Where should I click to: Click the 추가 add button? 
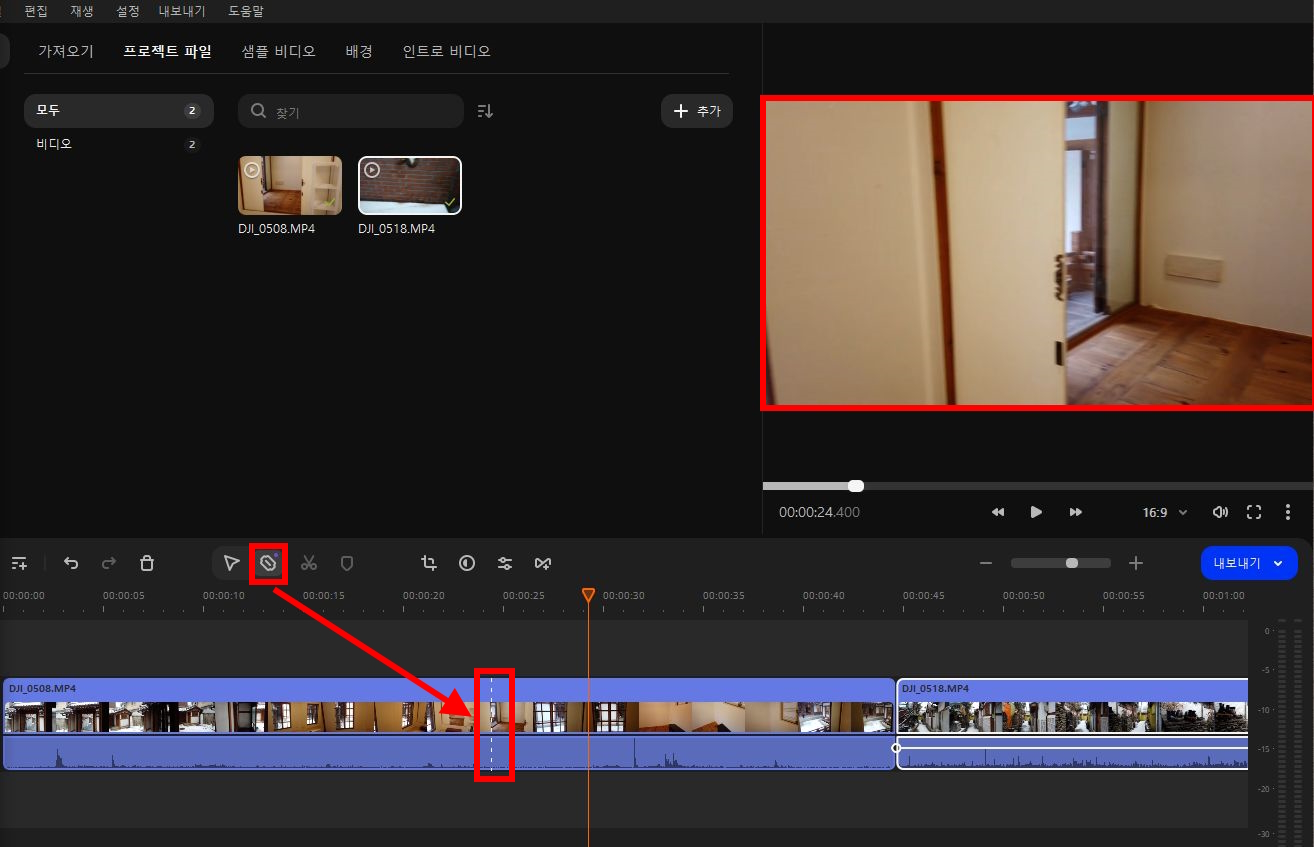click(697, 111)
